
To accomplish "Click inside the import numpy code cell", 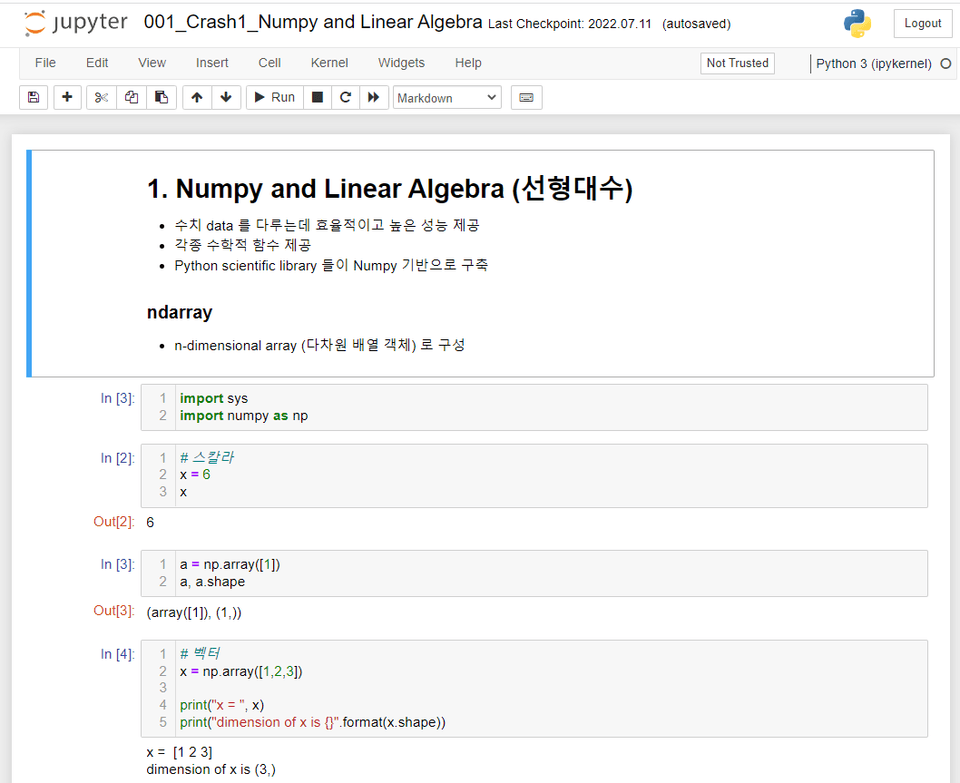I will [x=534, y=407].
